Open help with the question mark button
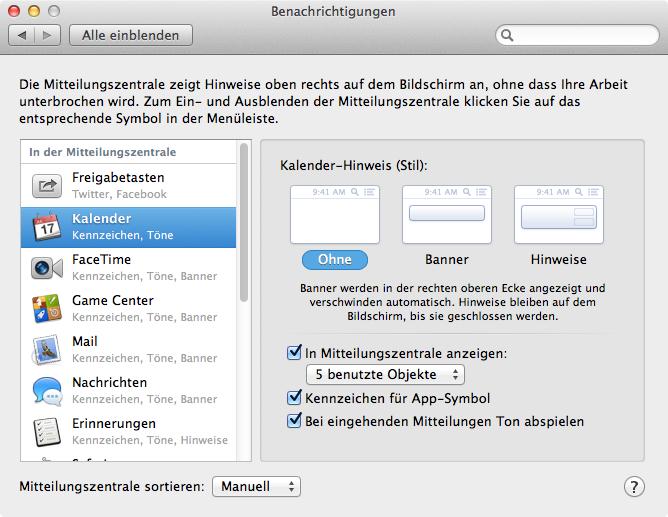This screenshot has width=668, height=517. point(634,486)
